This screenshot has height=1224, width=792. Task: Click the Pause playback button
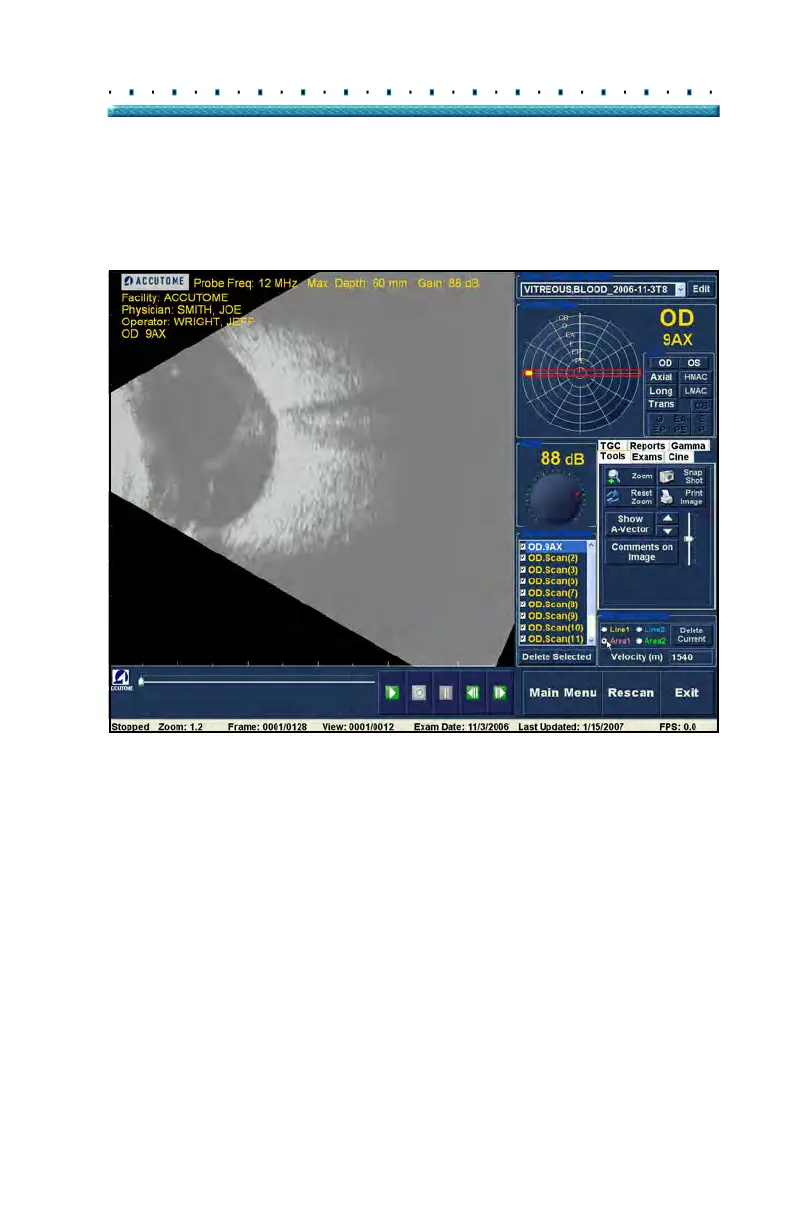446,692
